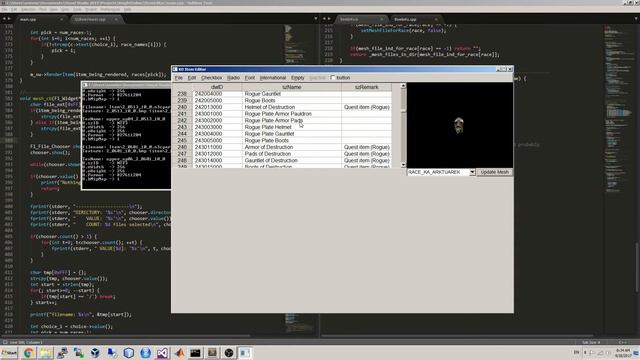
Task: Select the 'Rogue Gauntlet' name cell
Action: (x=291, y=94)
